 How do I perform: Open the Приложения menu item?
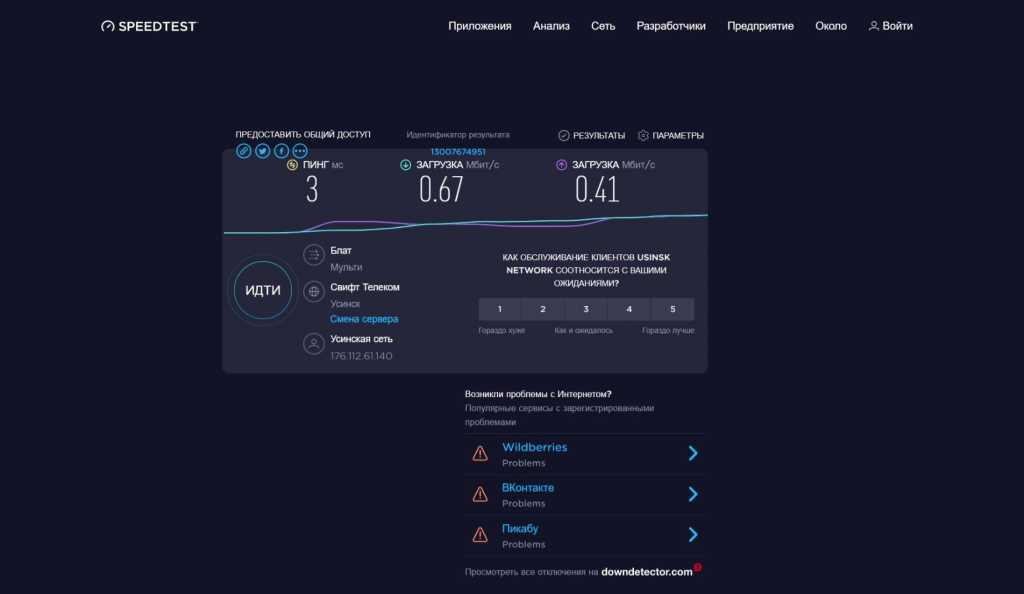click(479, 26)
